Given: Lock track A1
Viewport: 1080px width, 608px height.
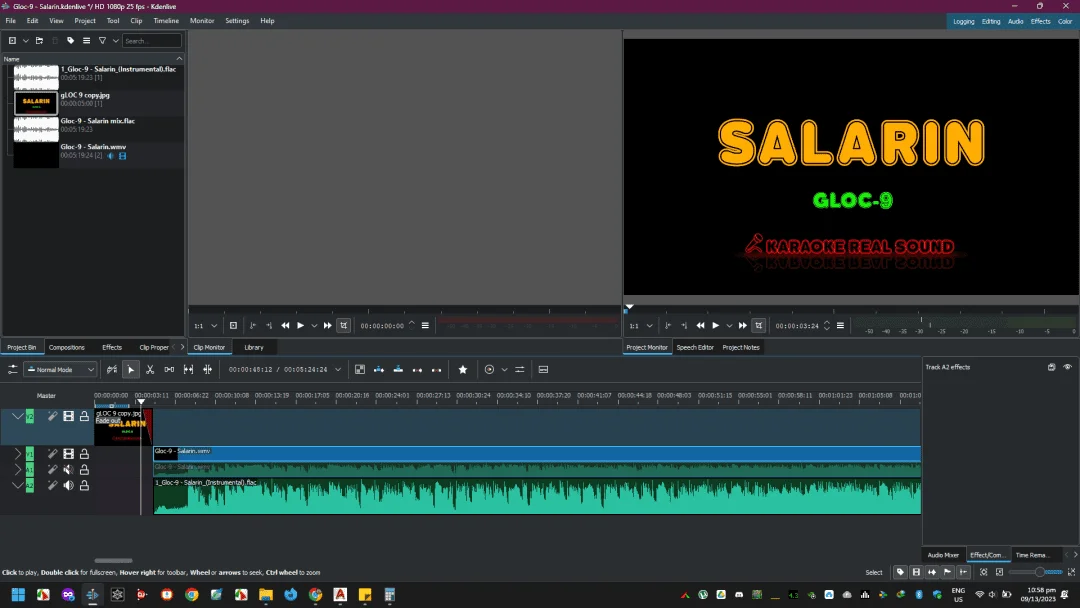Looking at the screenshot, I should pos(84,470).
